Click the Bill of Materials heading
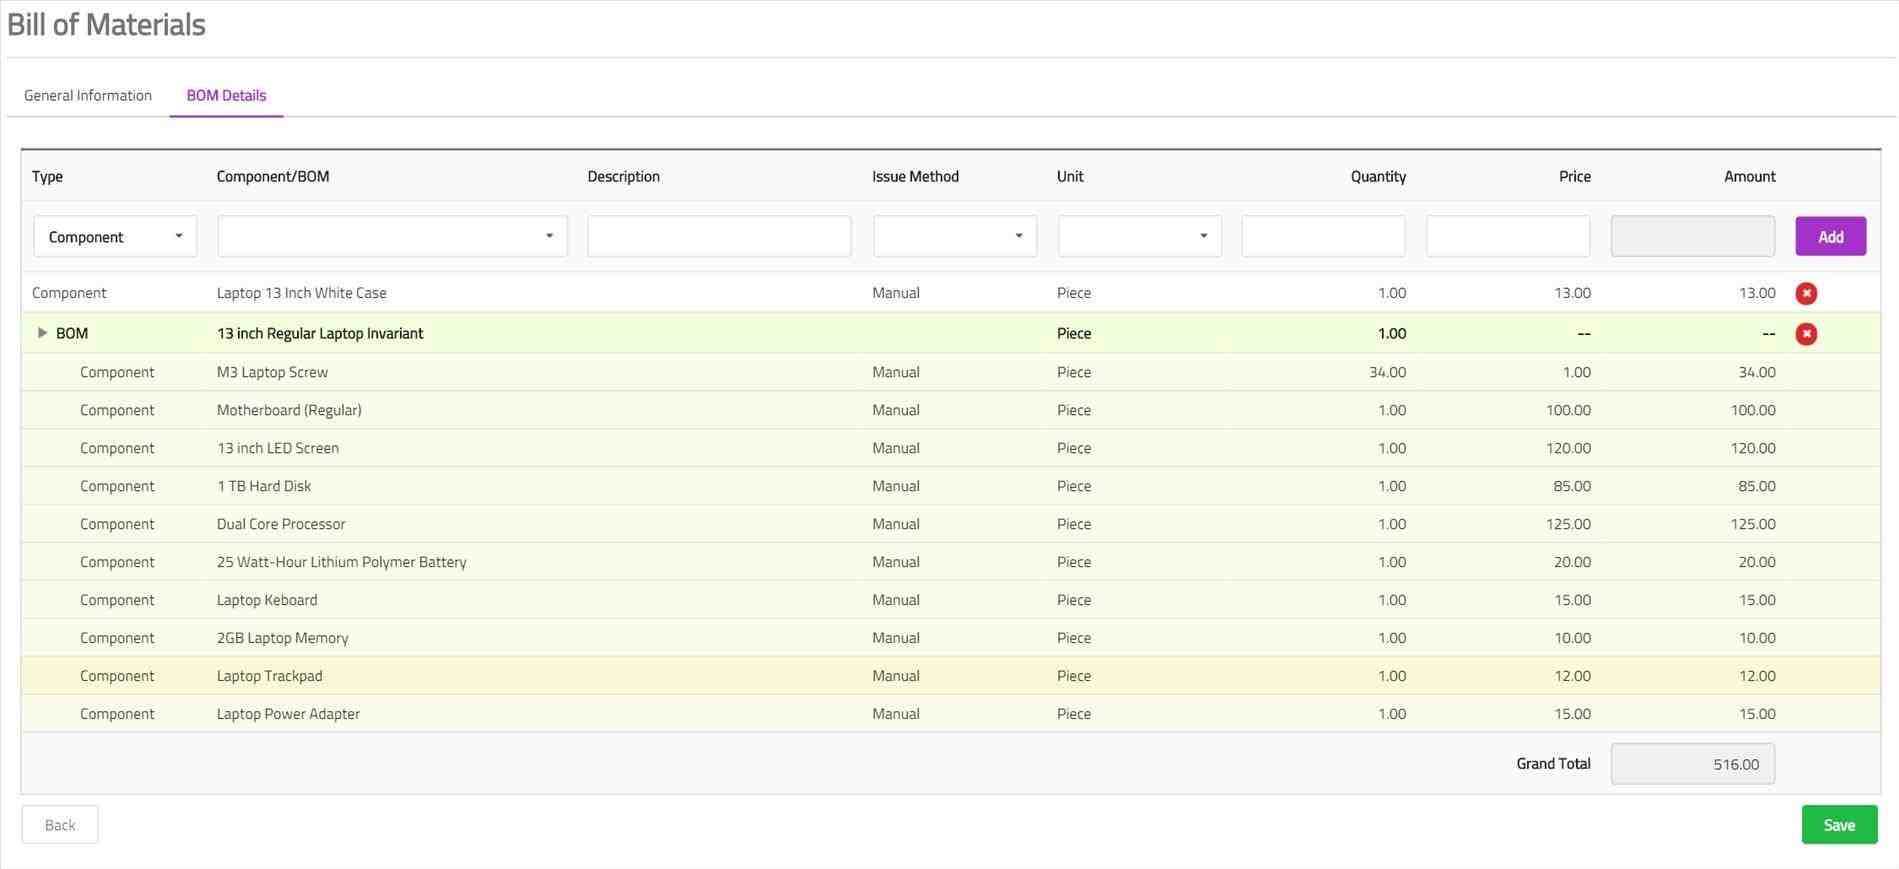The image size is (1899, 869). click(106, 25)
